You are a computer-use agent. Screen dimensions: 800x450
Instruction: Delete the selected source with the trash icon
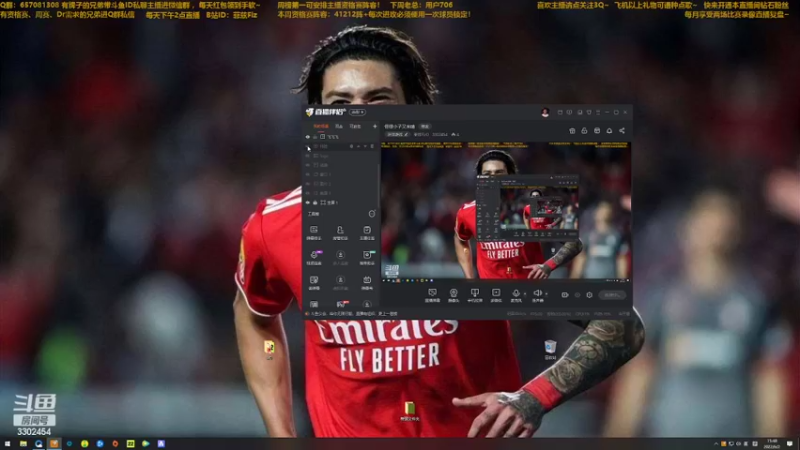[x=372, y=146]
